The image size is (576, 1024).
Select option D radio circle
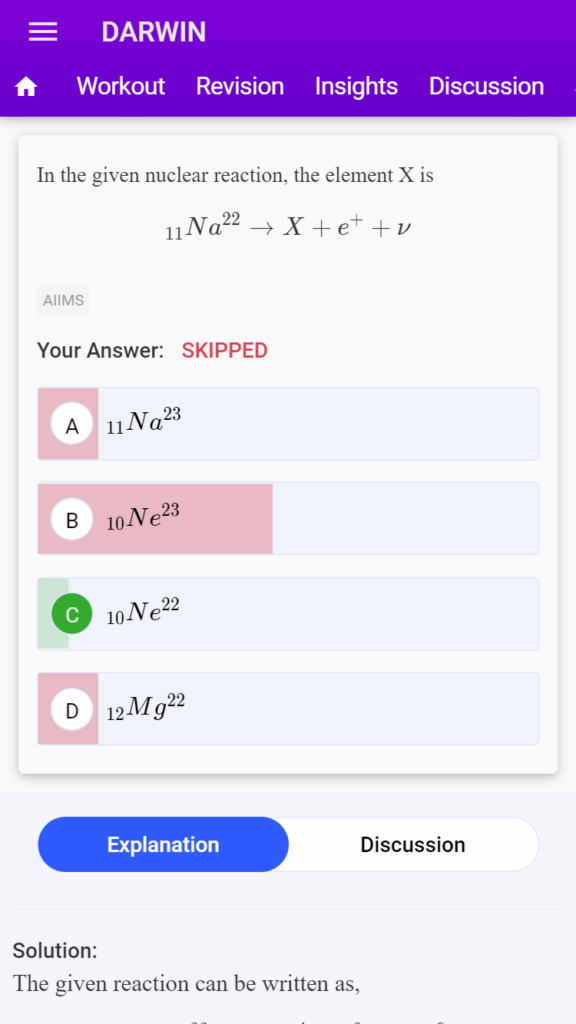tap(72, 709)
